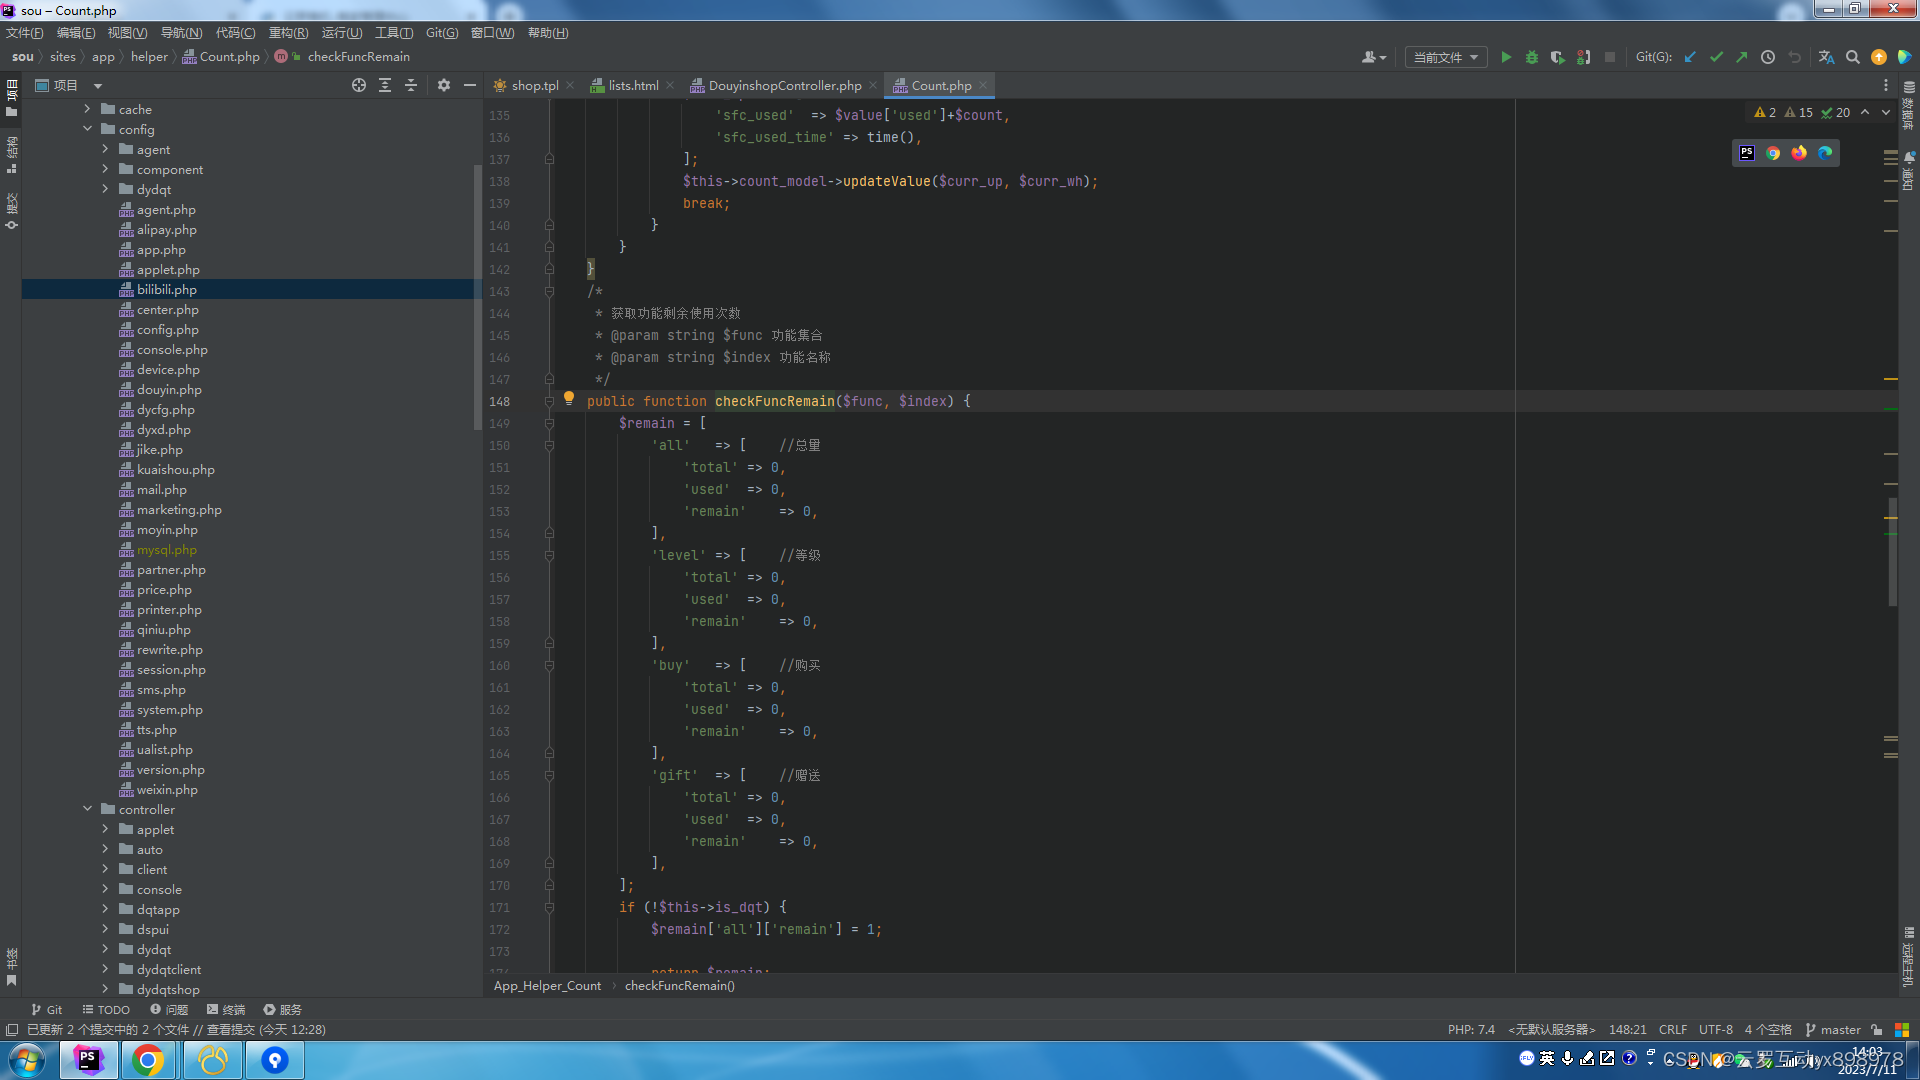
Task: Open editor tabs more-options menu
Action: click(1886, 85)
